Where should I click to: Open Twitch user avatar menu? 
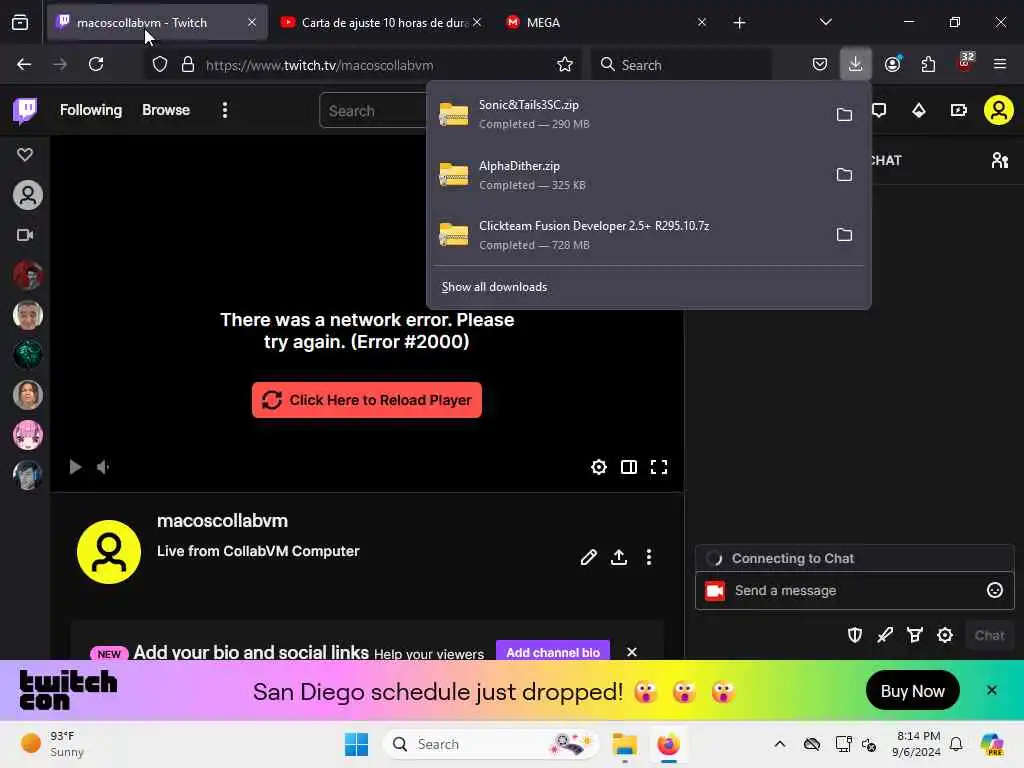pyautogui.click(x=999, y=110)
